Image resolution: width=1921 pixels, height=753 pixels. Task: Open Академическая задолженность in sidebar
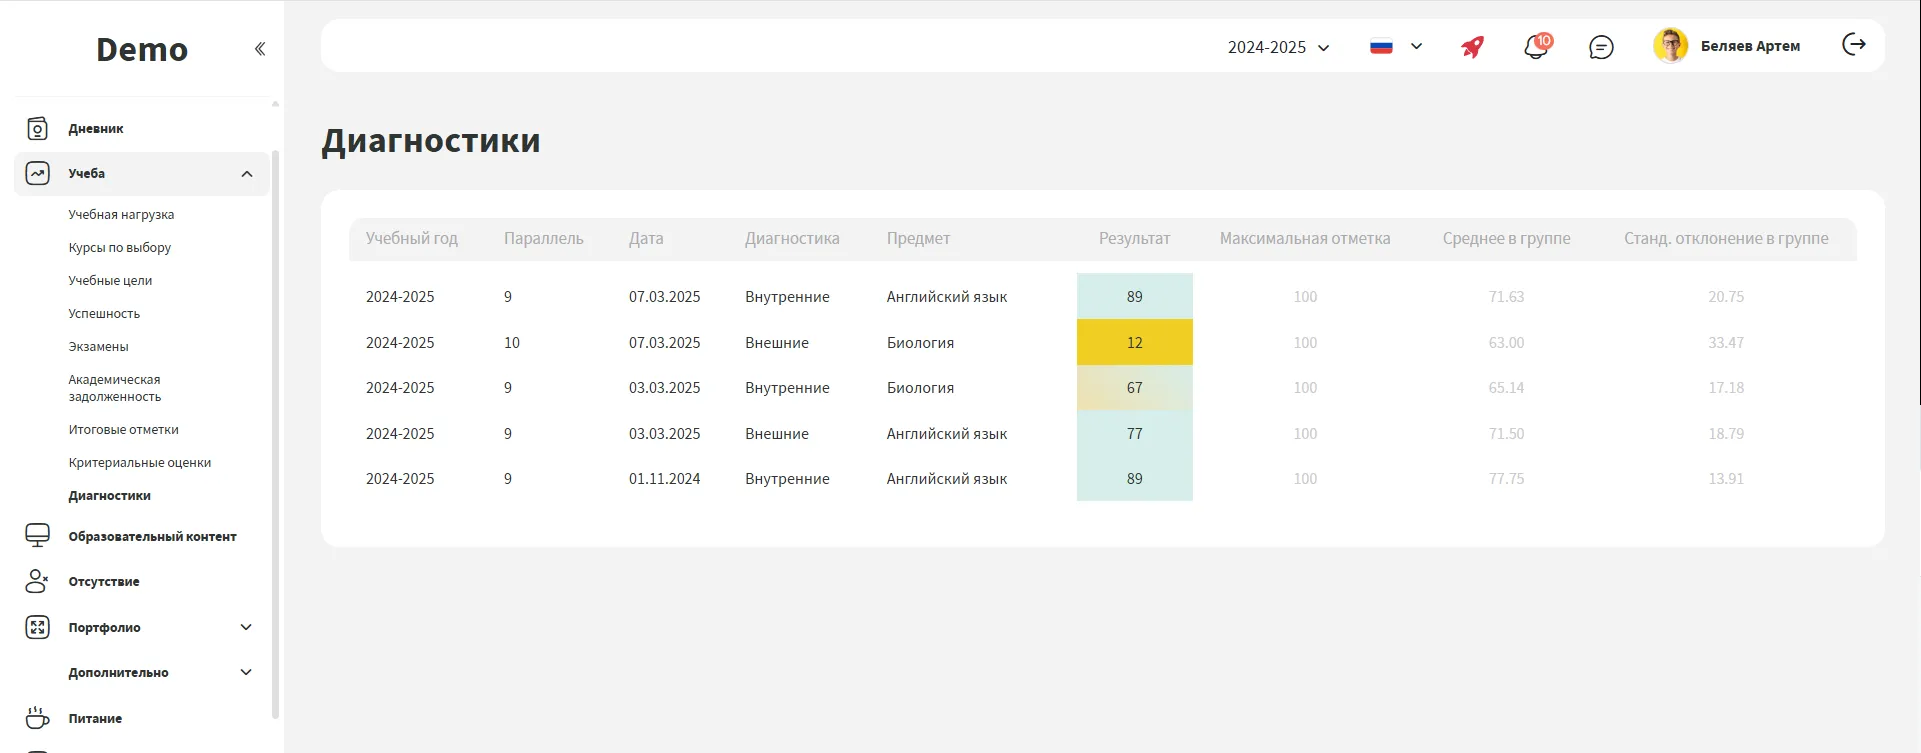114,388
